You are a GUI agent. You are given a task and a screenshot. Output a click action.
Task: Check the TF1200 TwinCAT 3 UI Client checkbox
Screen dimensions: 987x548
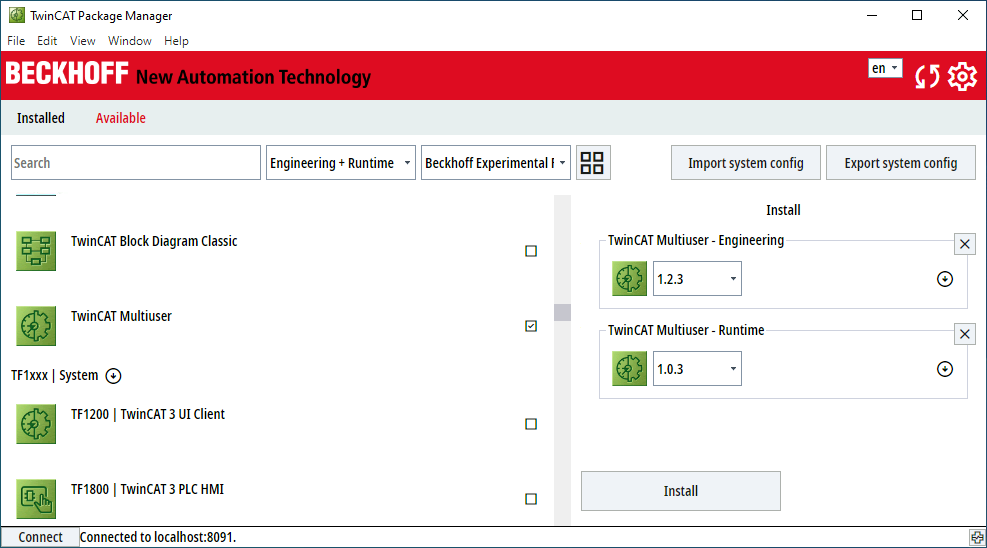(x=531, y=424)
